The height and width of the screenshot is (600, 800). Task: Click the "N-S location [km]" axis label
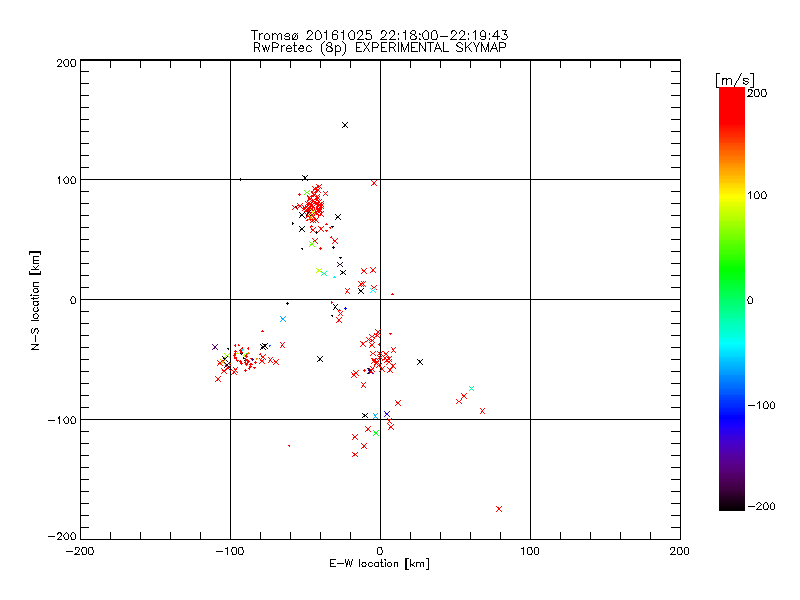coord(35,301)
